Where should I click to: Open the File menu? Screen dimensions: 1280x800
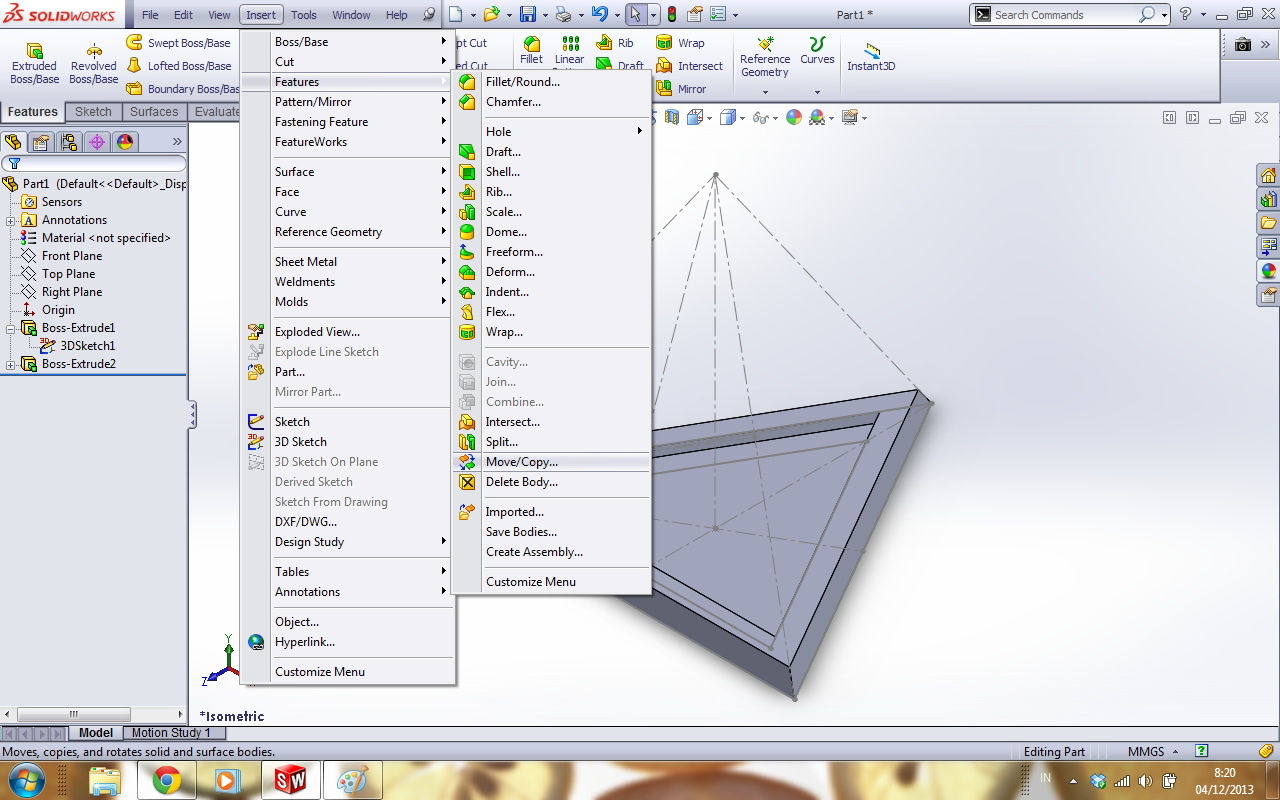(150, 15)
